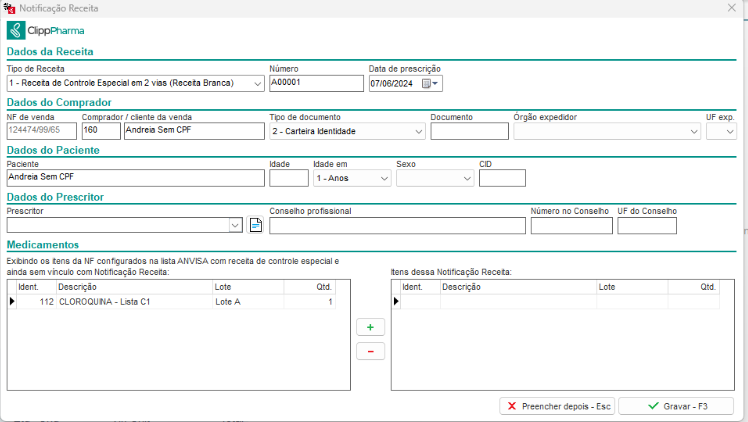Click the Descrição column header in left table
Screen dimensions: 748x422
click(x=132, y=286)
